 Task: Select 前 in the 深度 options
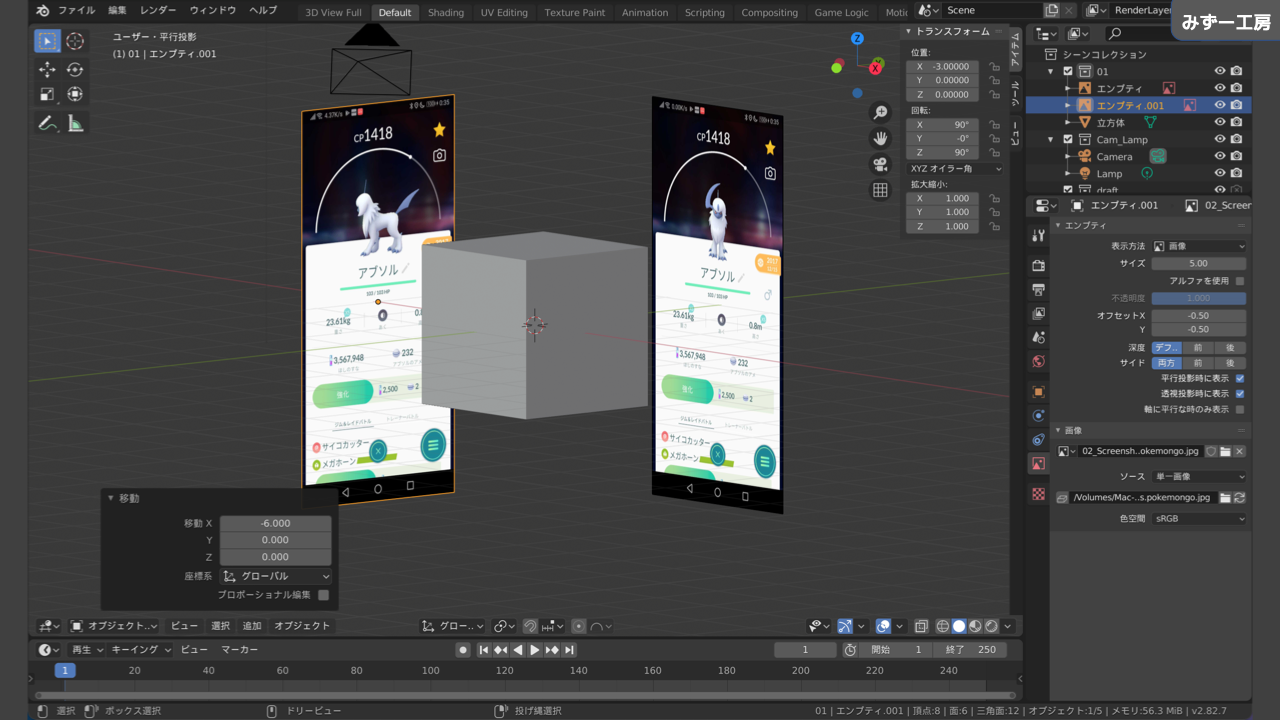tap(1198, 348)
